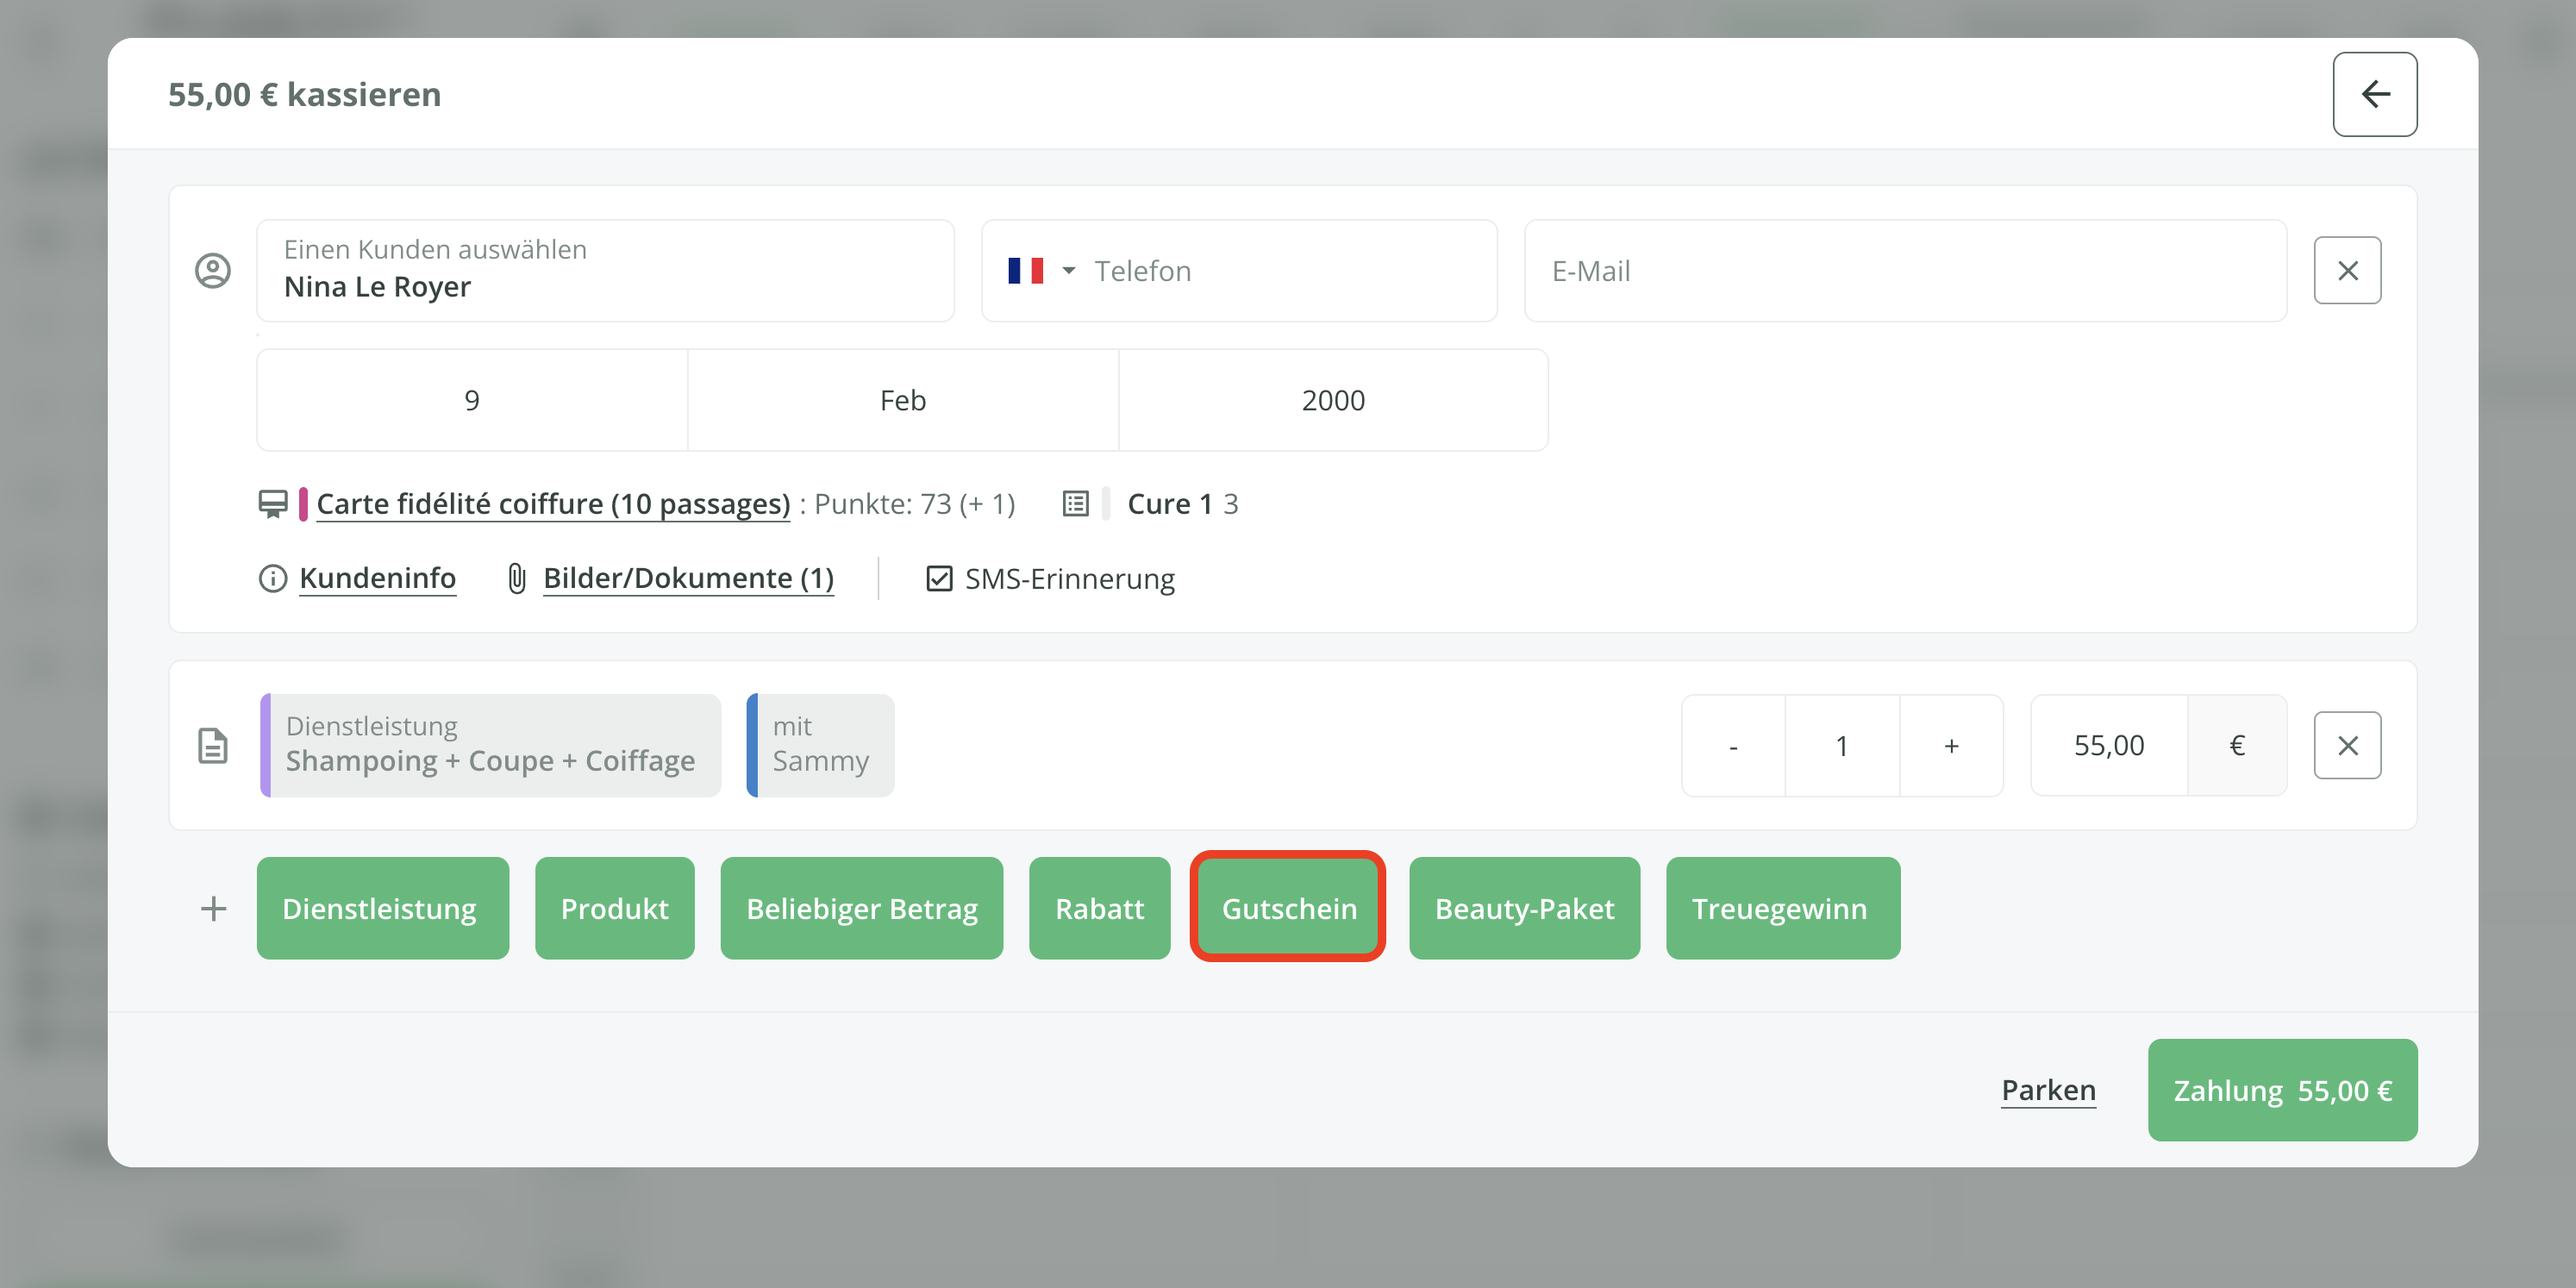
Task: Click the Cure package list icon
Action: click(x=1075, y=503)
